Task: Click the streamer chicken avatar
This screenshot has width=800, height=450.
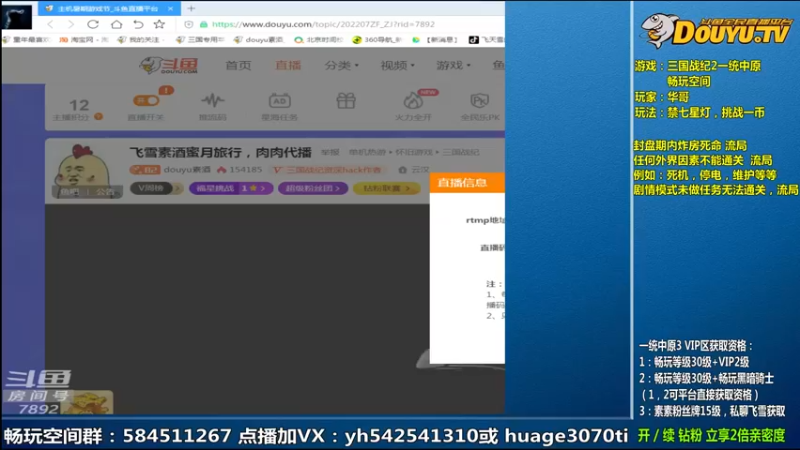Action: pyautogui.click(x=82, y=168)
